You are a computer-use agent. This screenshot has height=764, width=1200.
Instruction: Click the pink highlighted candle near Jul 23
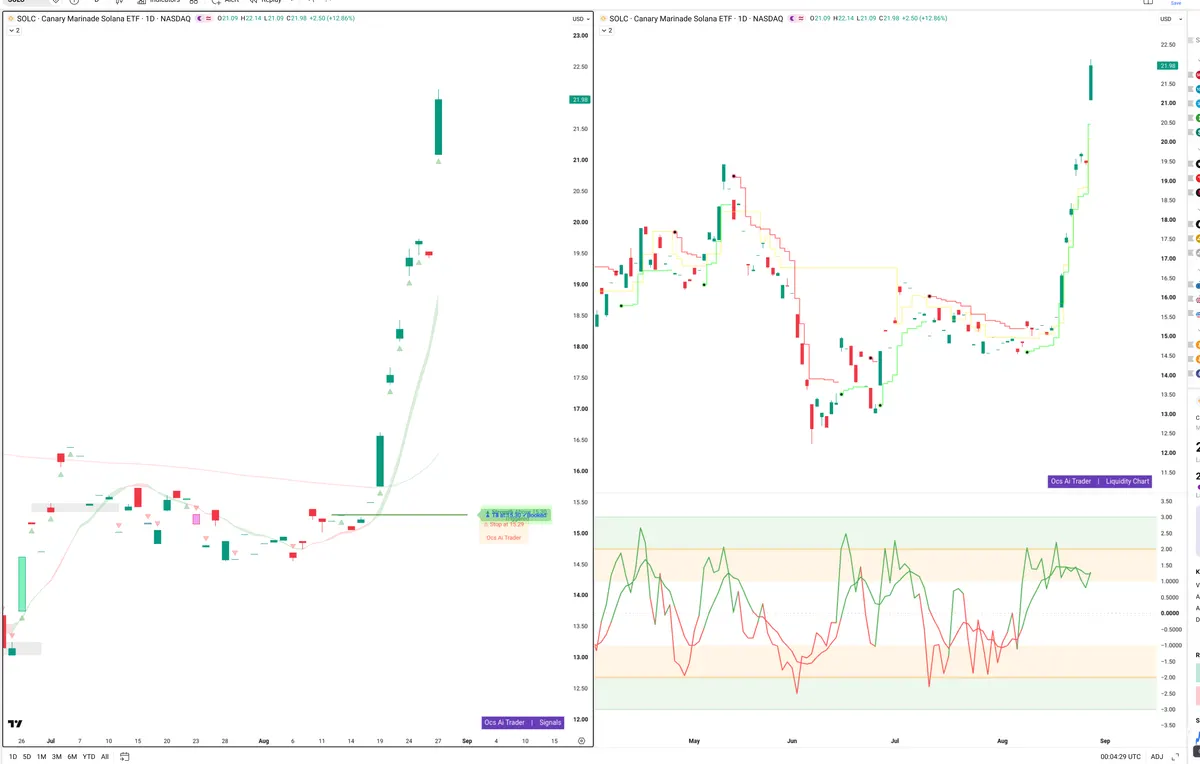pyautogui.click(x=197, y=519)
